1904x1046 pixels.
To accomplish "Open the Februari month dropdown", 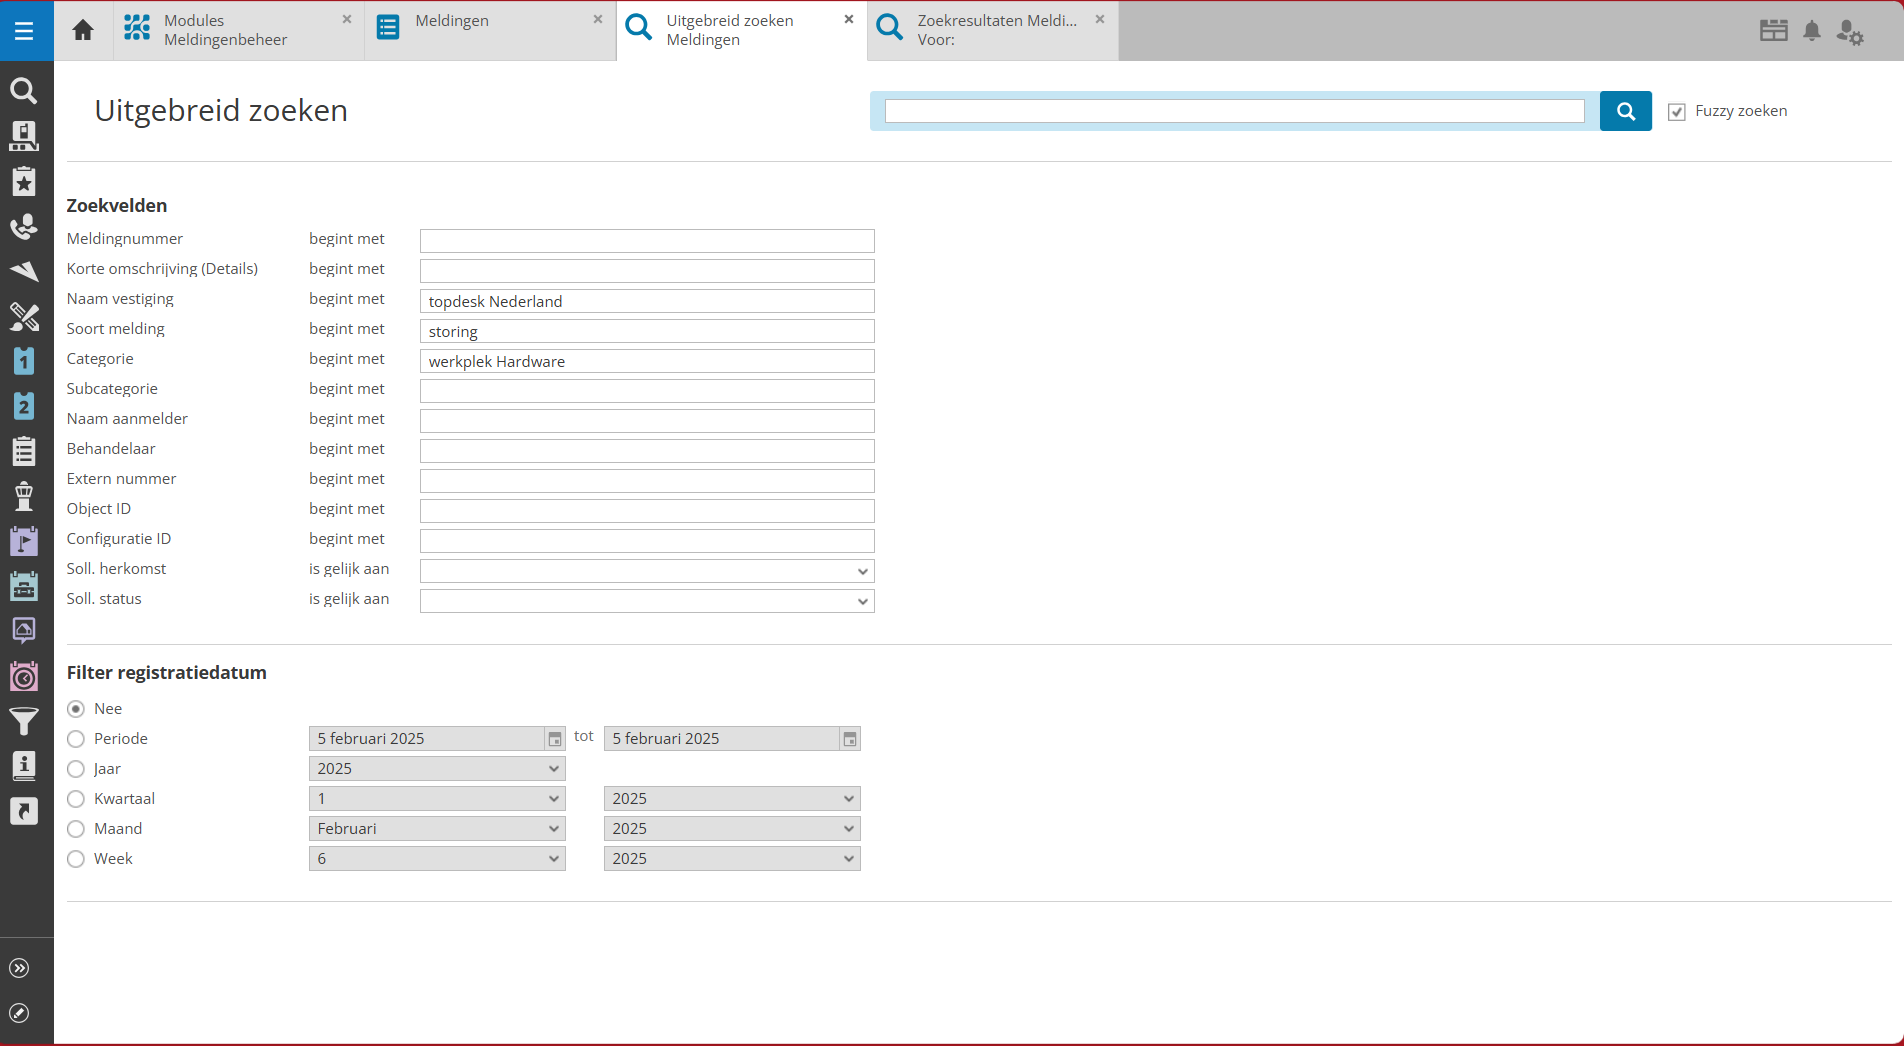I will pos(437,829).
